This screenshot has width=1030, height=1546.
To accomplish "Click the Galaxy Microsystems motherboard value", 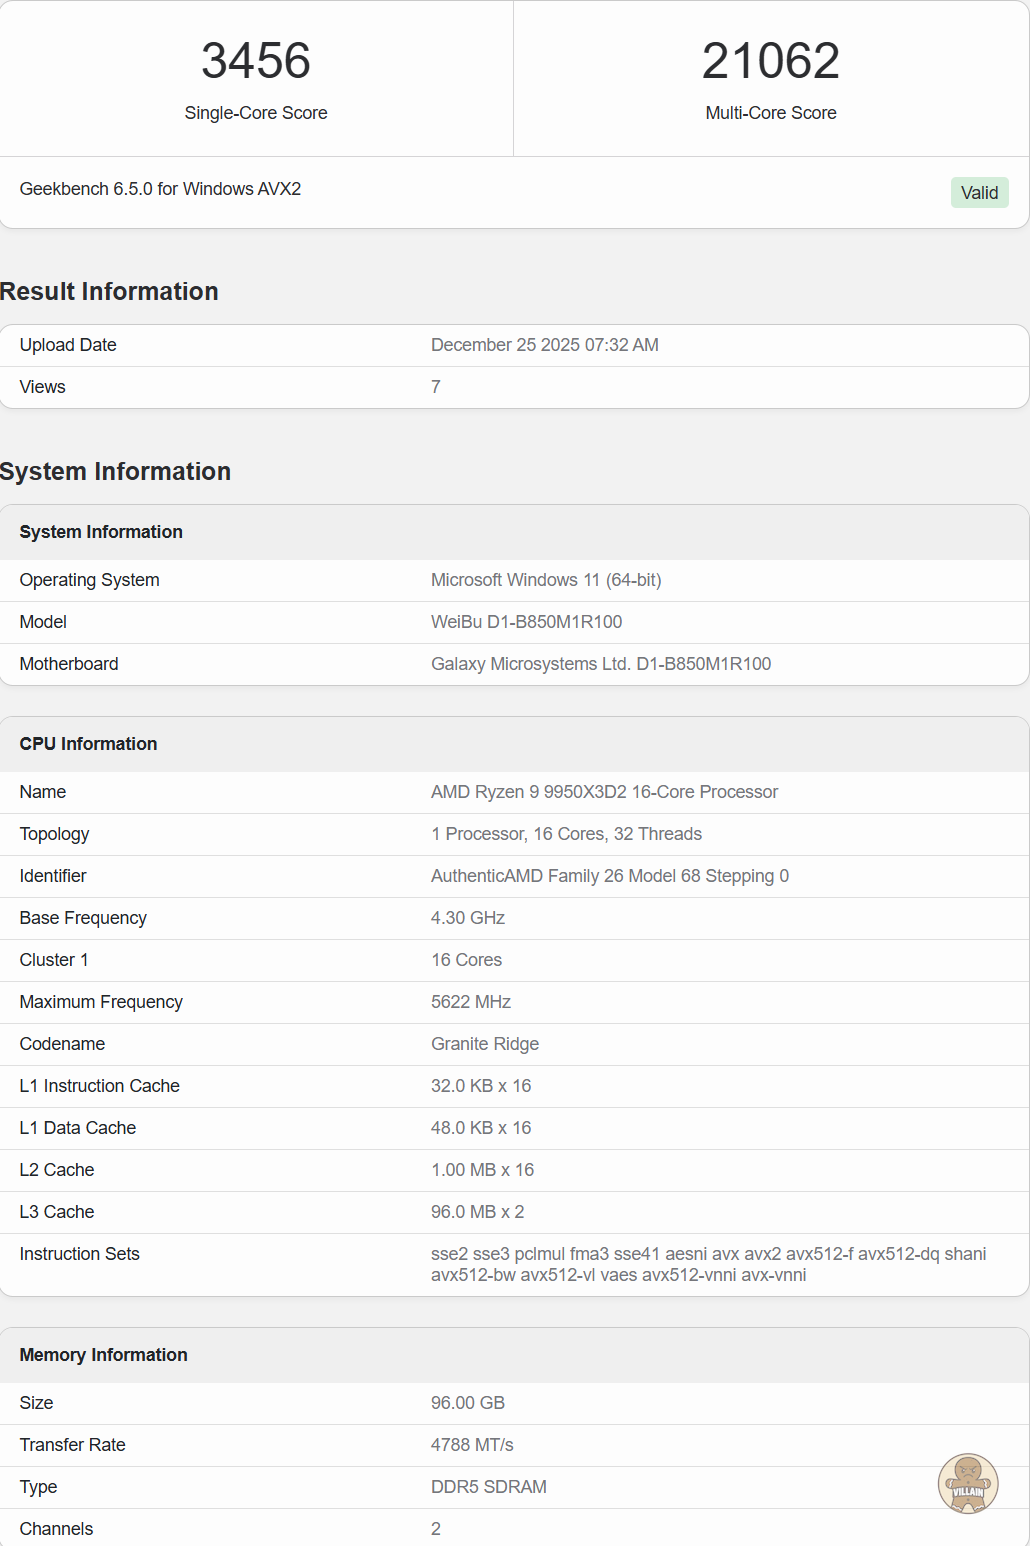I will pyautogui.click(x=600, y=664).
